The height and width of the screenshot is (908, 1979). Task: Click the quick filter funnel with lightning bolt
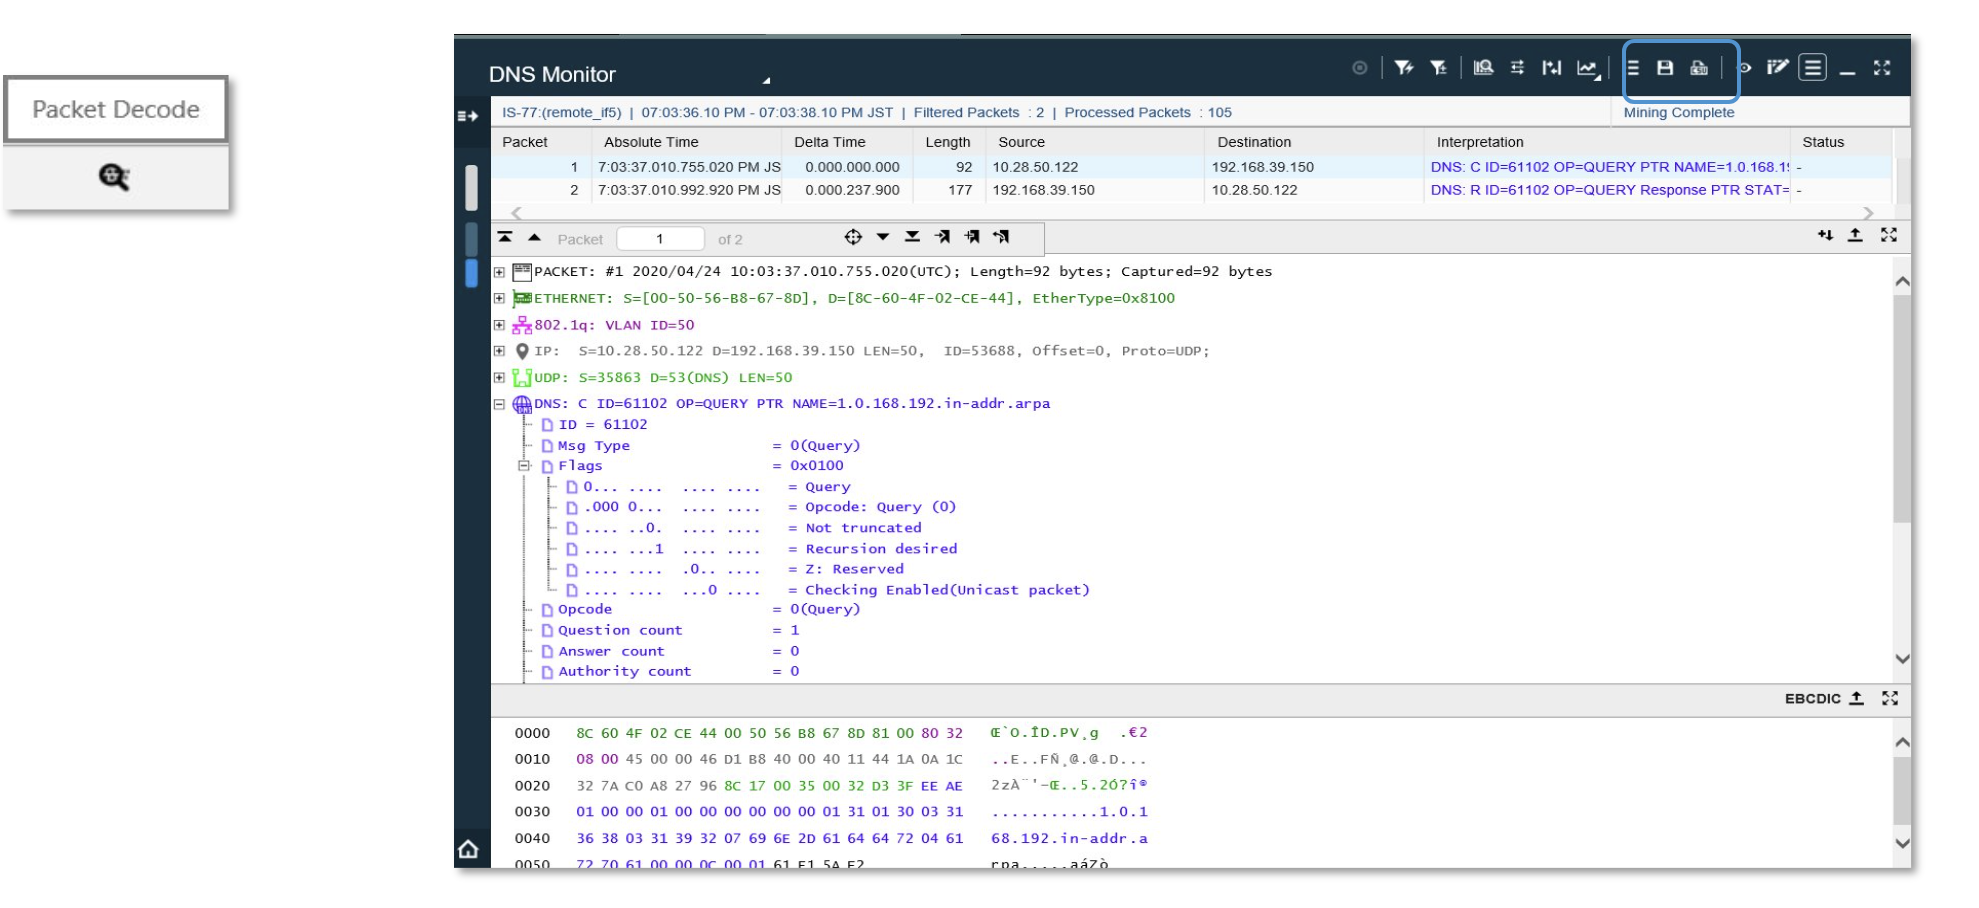pos(1404,68)
